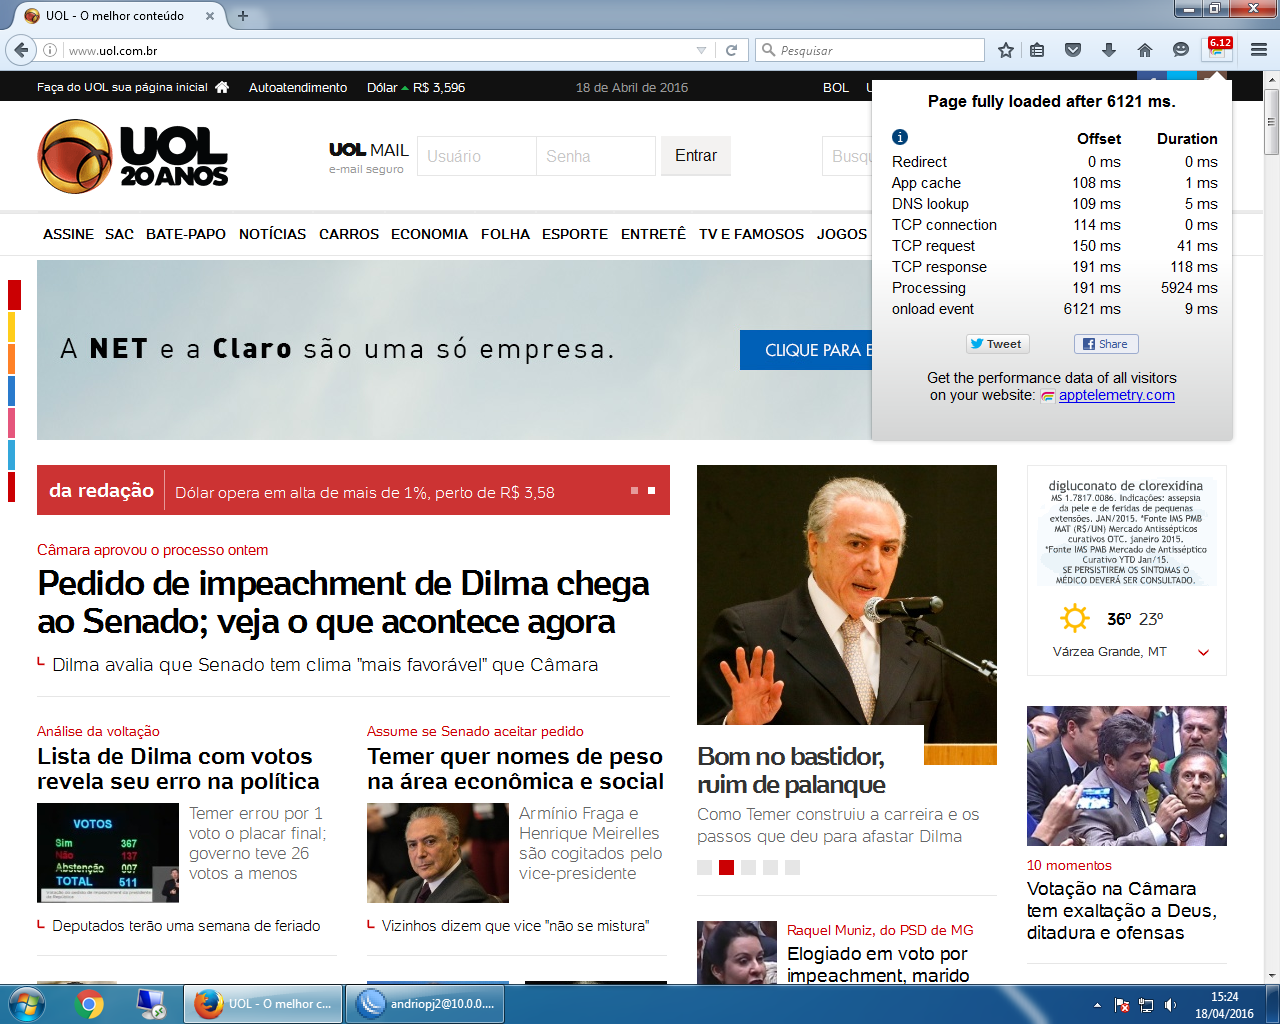Go to the Firefox home page icon

click(1145, 50)
